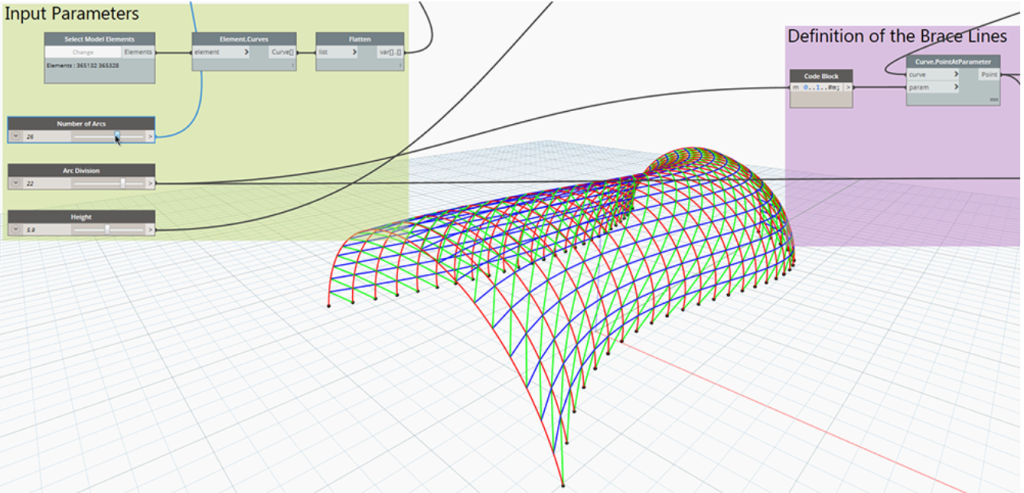Click the Number of Arcs slider thumb
The width and height of the screenshot is (1024, 493).
(118, 136)
